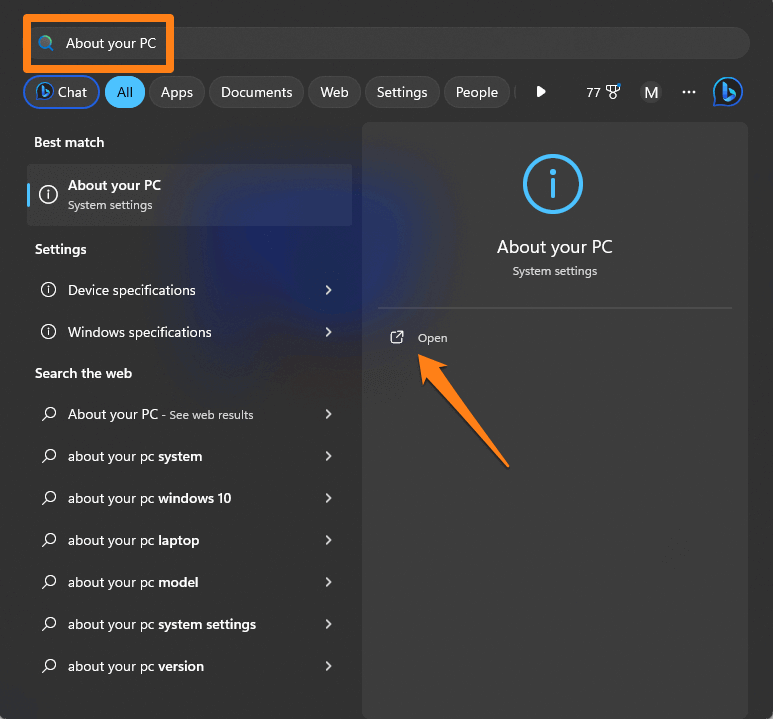Open the three-dot options menu

pos(689,92)
